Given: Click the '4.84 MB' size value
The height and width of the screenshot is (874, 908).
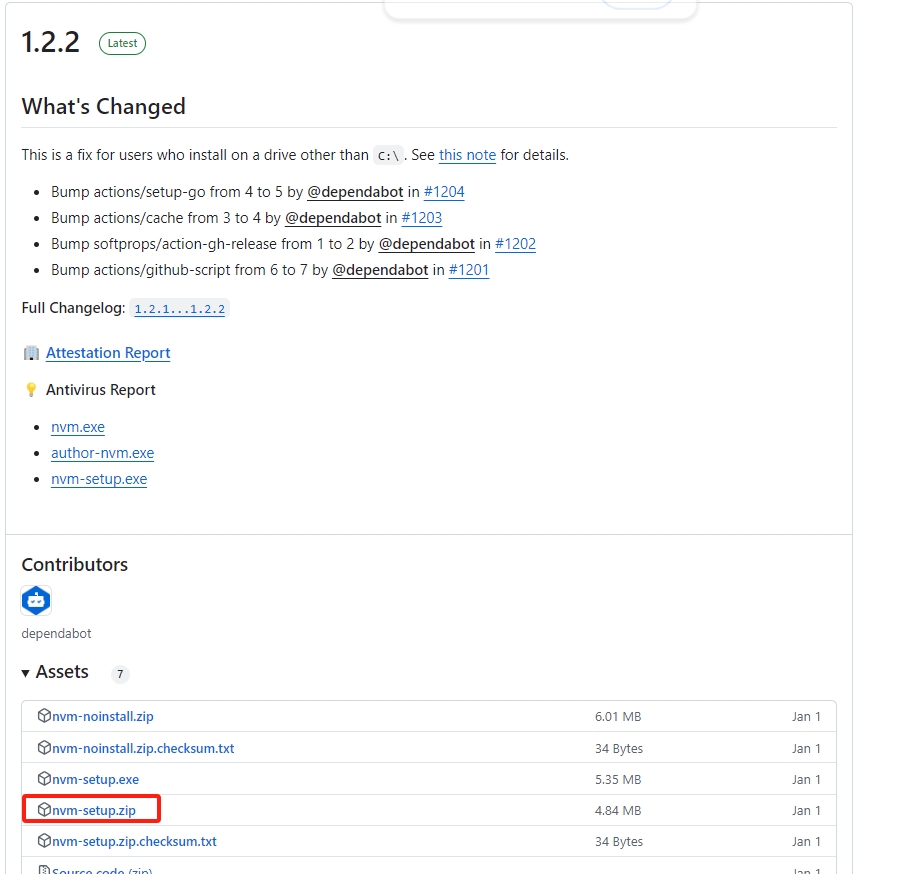Looking at the screenshot, I should (x=618, y=811).
